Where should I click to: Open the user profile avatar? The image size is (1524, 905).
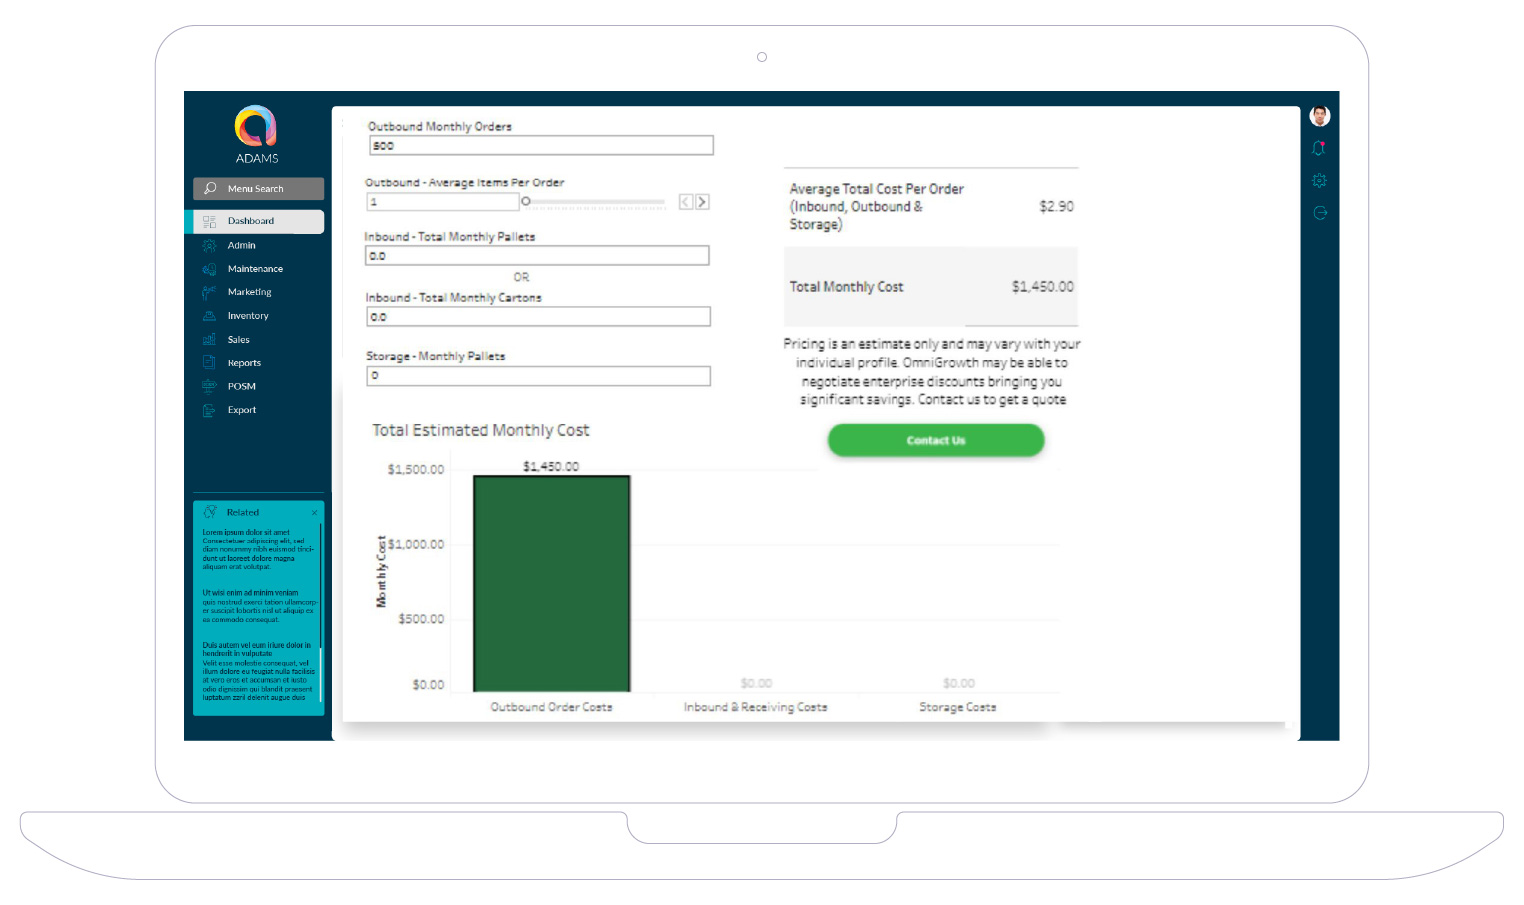pos(1319,116)
